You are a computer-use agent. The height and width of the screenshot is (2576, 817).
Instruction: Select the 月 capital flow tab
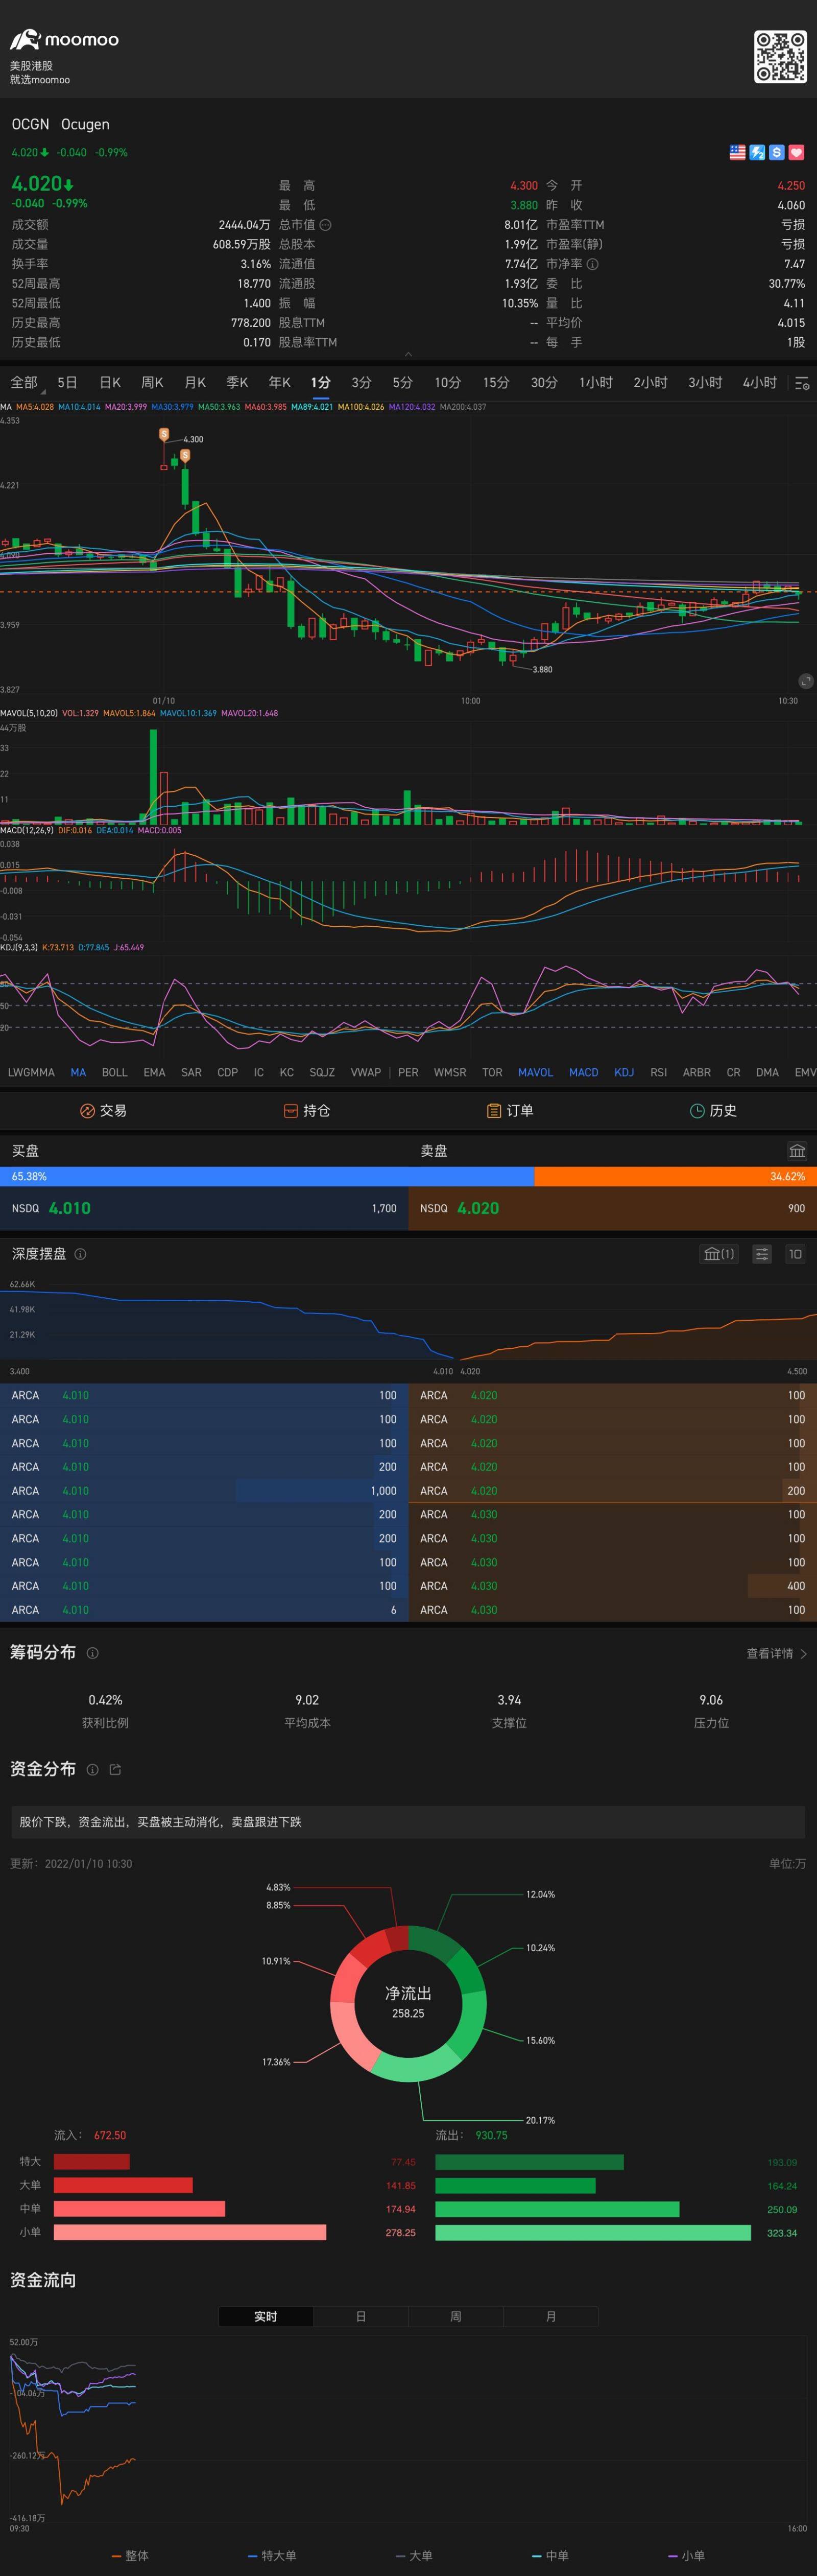[x=551, y=2316]
